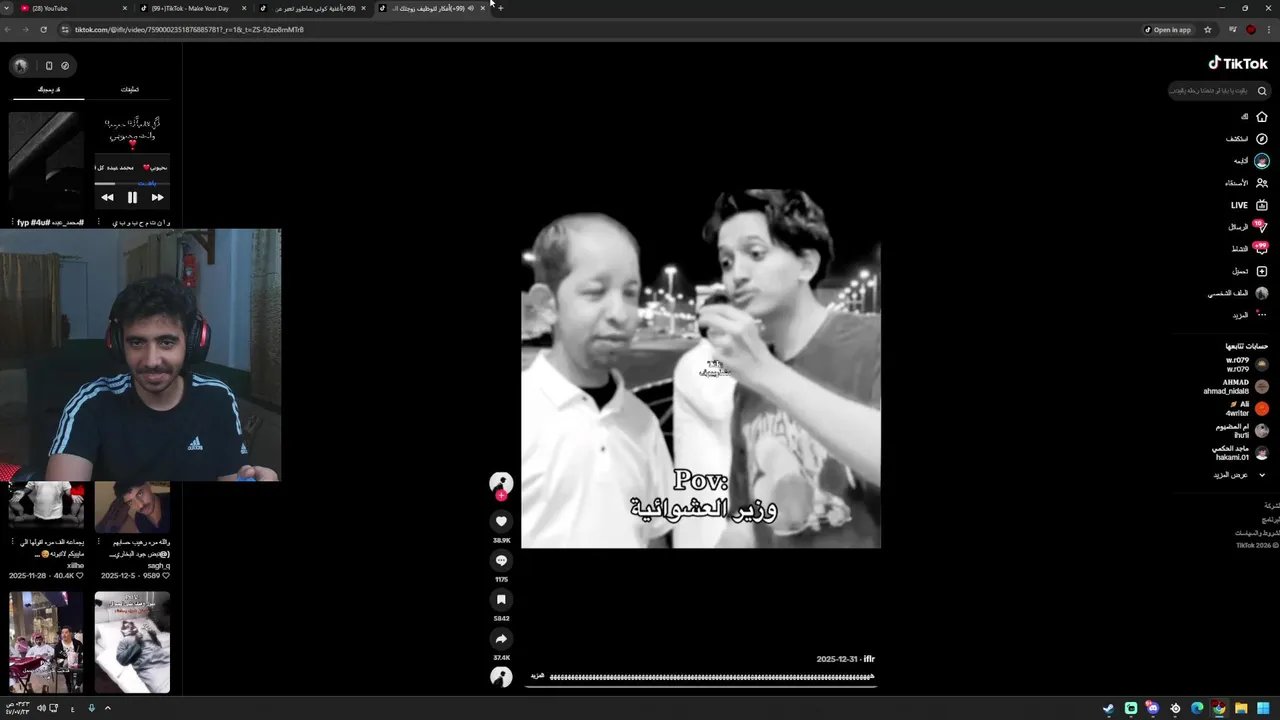Show hidden system tray icons
The image size is (1280, 720).
(x=107, y=708)
